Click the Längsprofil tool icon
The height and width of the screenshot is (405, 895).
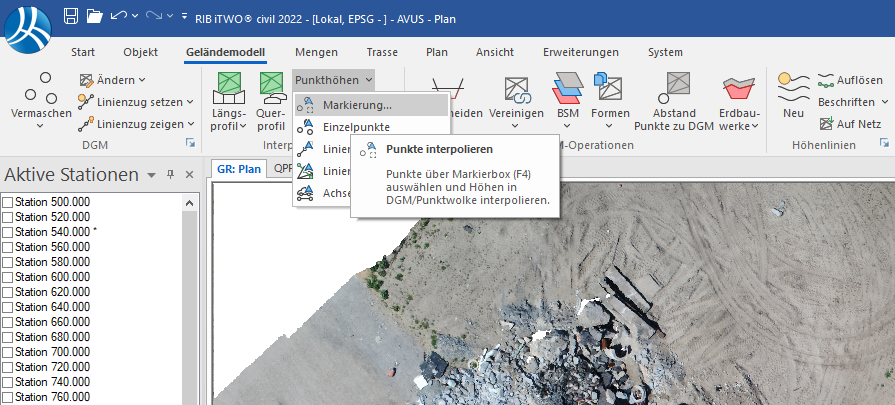click(x=230, y=88)
